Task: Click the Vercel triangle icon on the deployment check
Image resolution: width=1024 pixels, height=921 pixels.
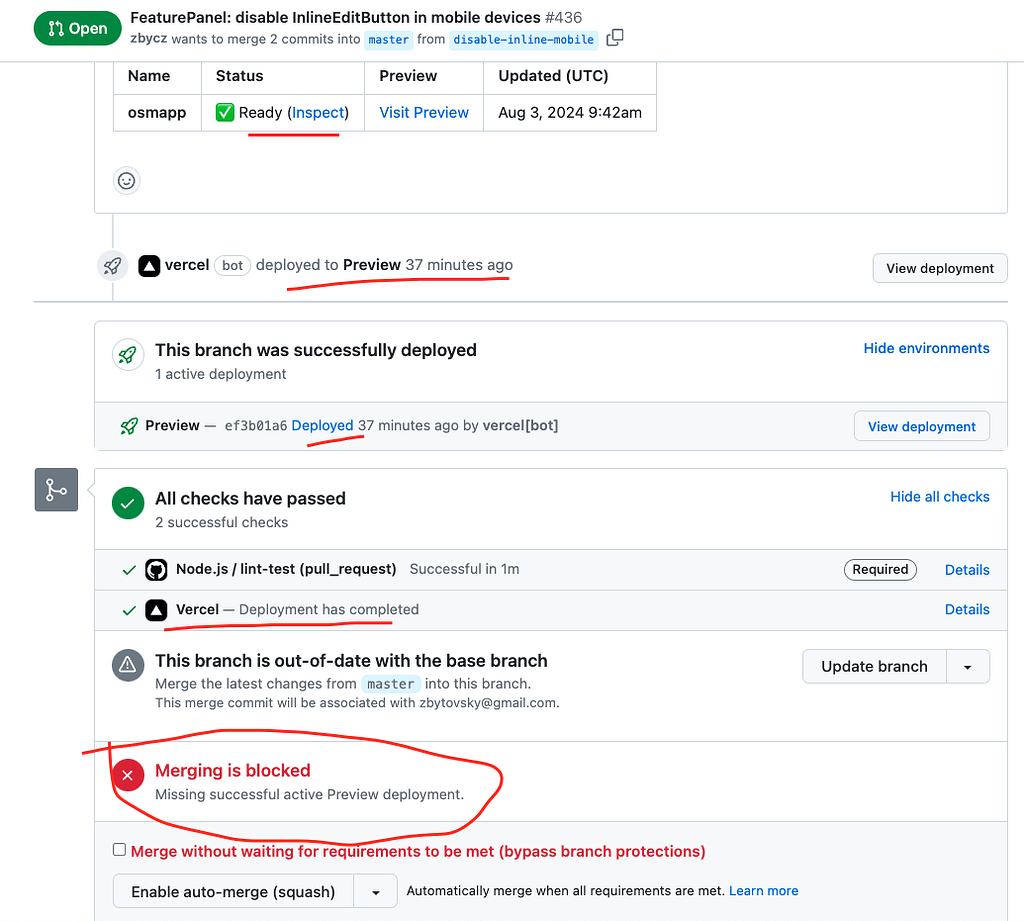Action: tap(157, 609)
